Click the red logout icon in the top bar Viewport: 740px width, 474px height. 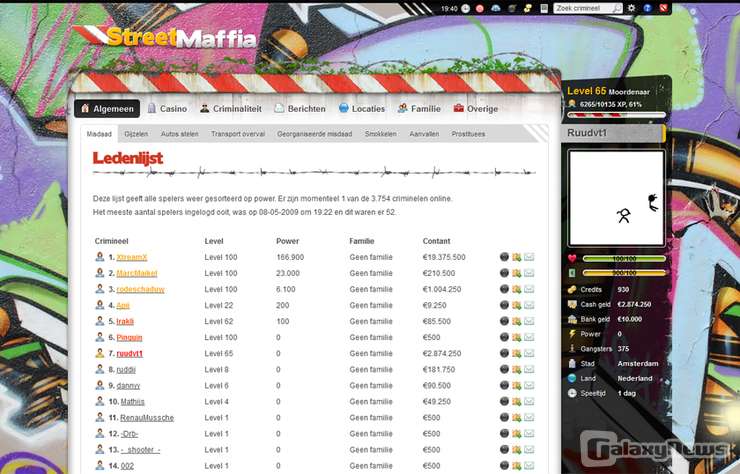[663, 8]
